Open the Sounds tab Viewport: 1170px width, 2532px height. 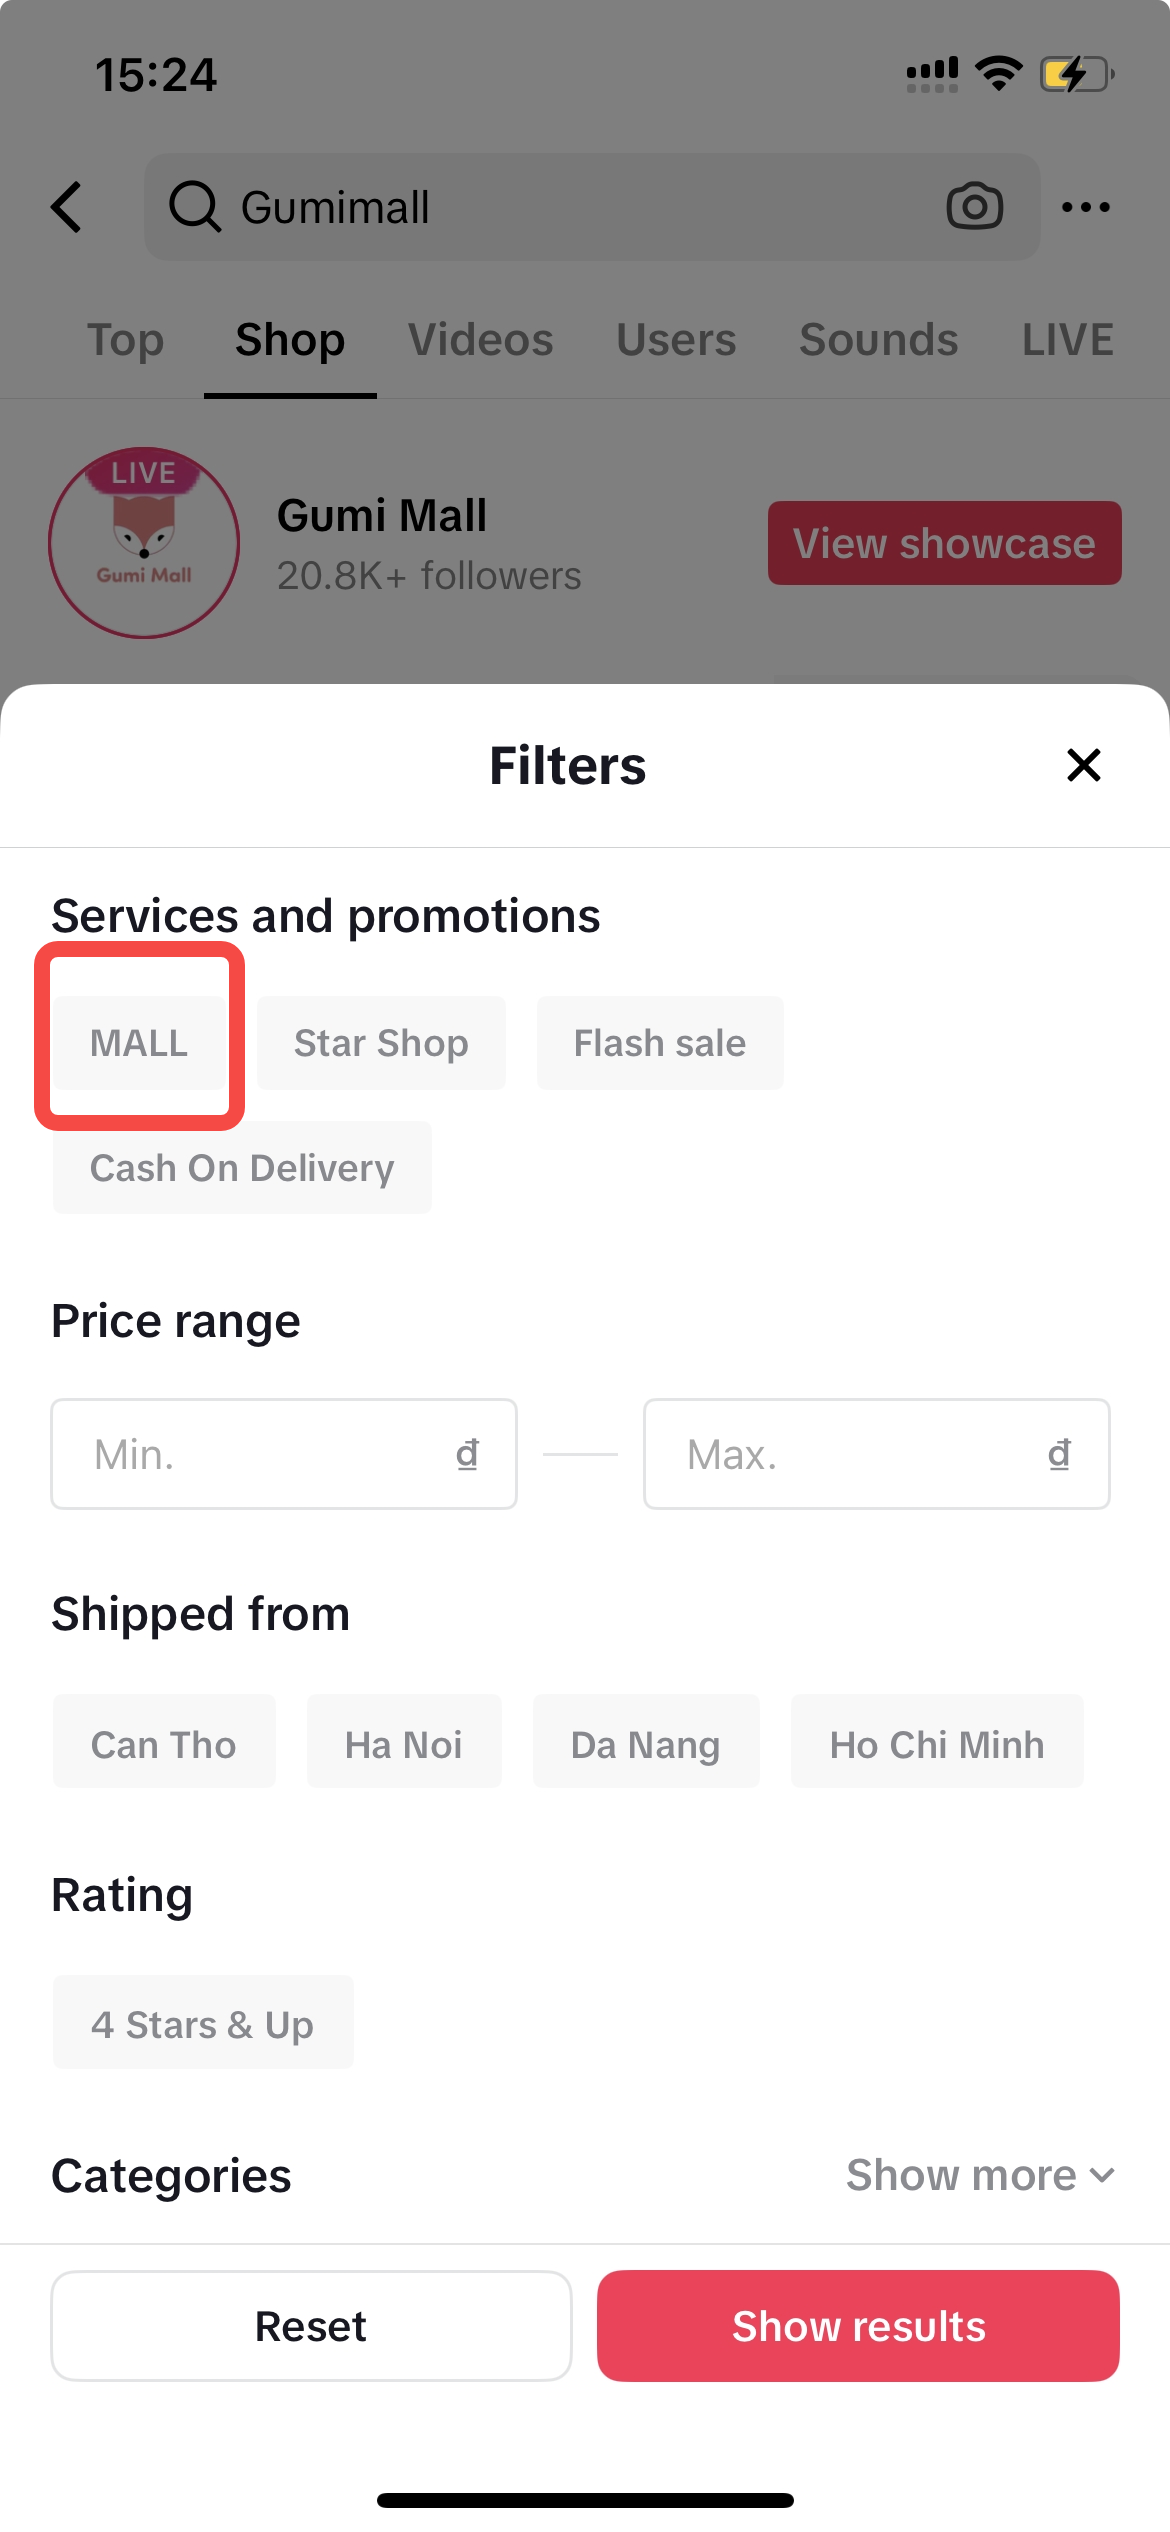(878, 340)
